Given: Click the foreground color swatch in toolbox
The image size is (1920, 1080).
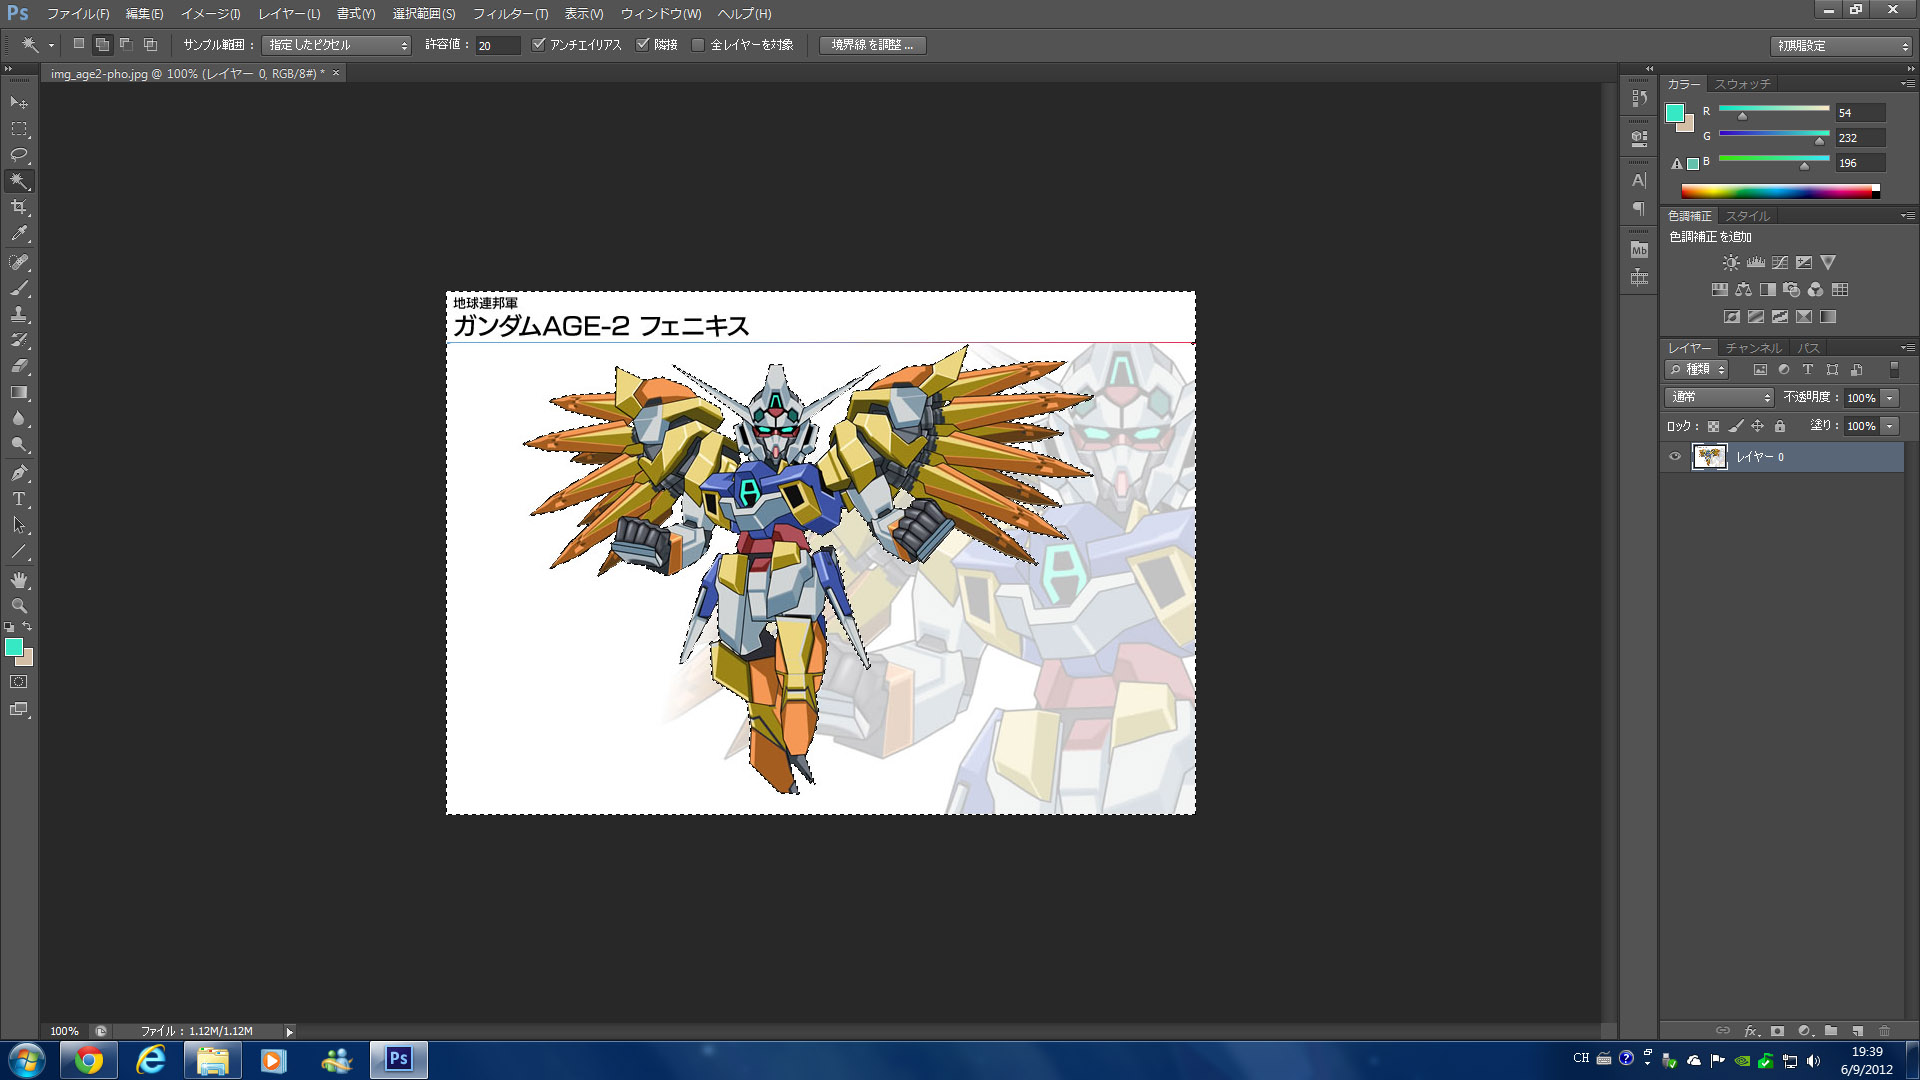Looking at the screenshot, I should coord(13,647).
